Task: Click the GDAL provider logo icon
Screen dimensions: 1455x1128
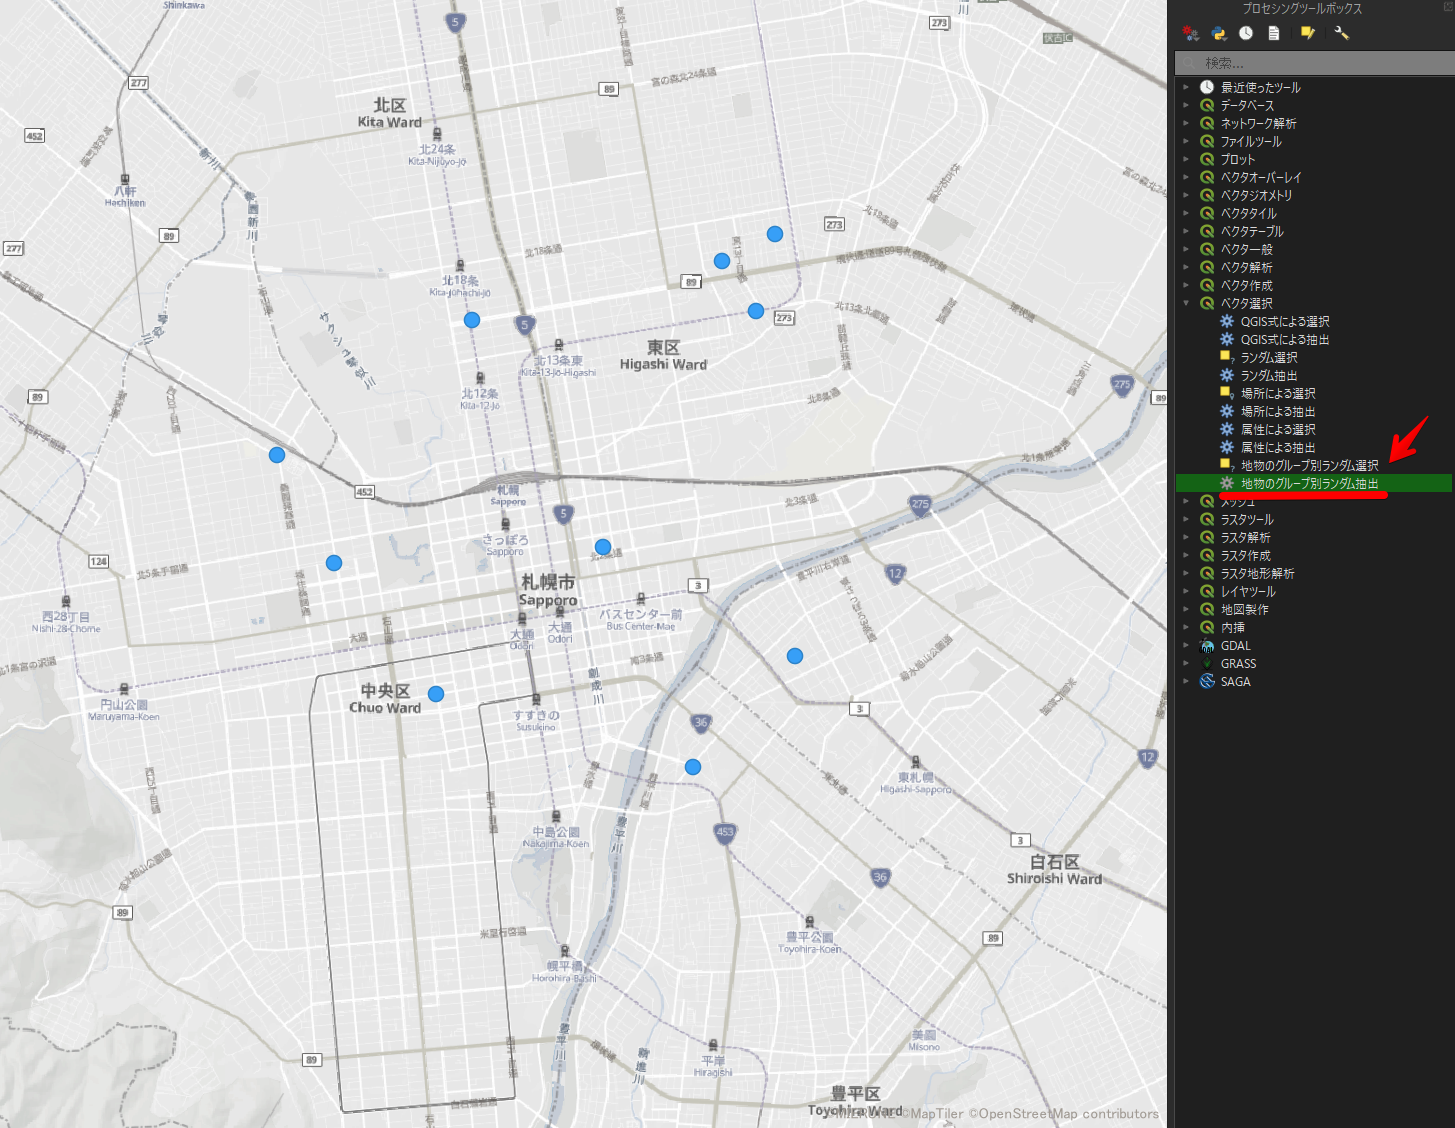Action: pos(1207,646)
